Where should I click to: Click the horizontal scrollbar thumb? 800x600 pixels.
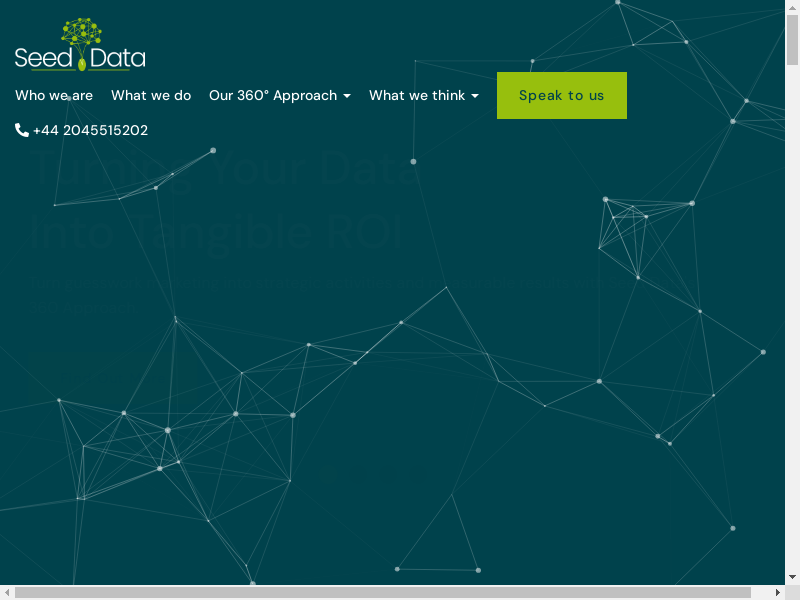[390, 592]
